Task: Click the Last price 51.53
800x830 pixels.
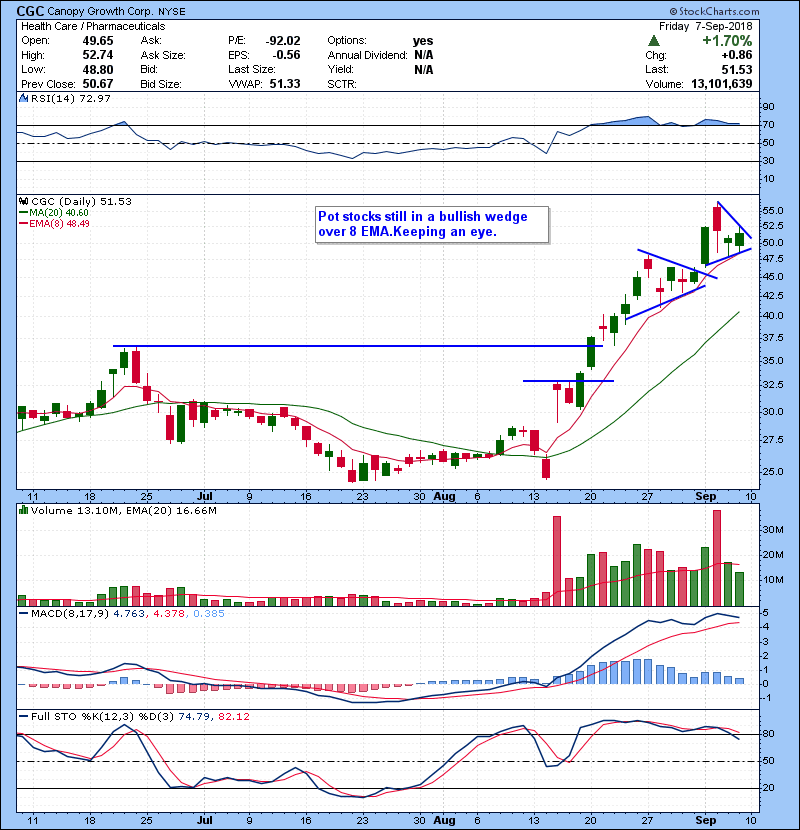Action: tap(736, 69)
